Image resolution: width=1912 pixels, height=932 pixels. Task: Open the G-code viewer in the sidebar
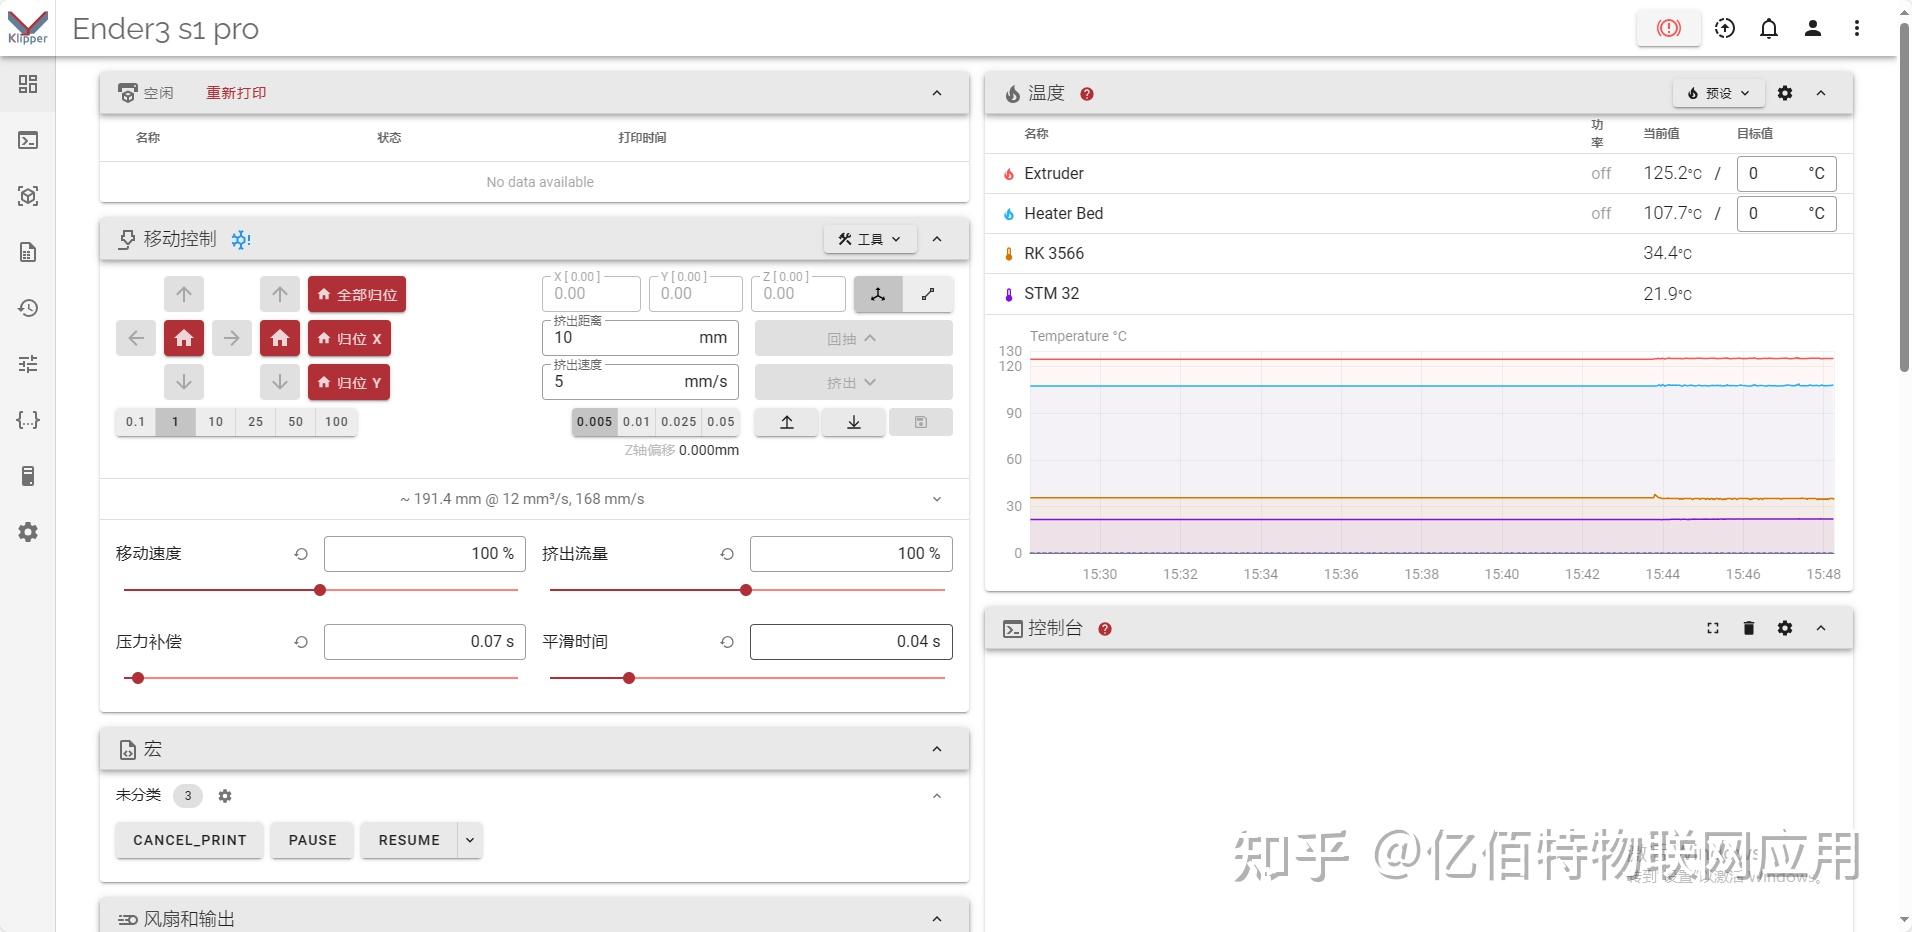[27, 196]
